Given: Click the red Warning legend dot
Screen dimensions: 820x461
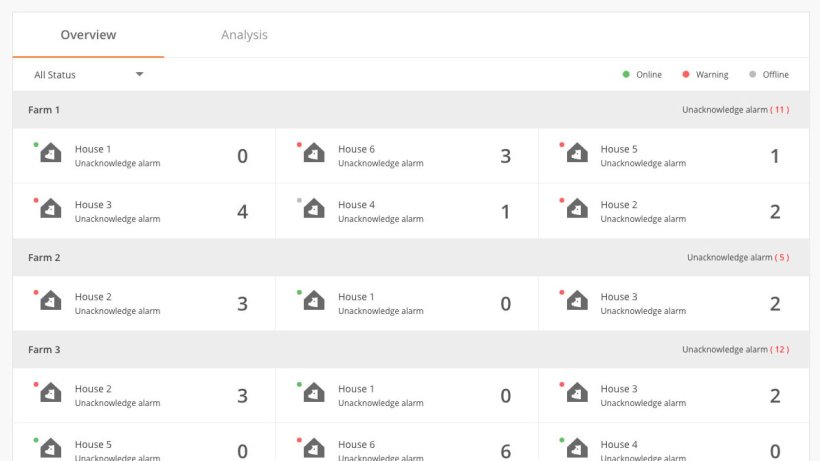Looking at the screenshot, I should point(686,75).
